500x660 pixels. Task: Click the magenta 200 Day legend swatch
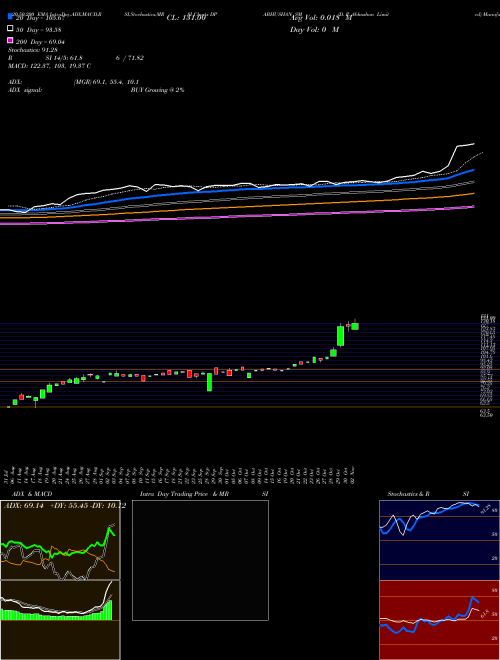10,40
